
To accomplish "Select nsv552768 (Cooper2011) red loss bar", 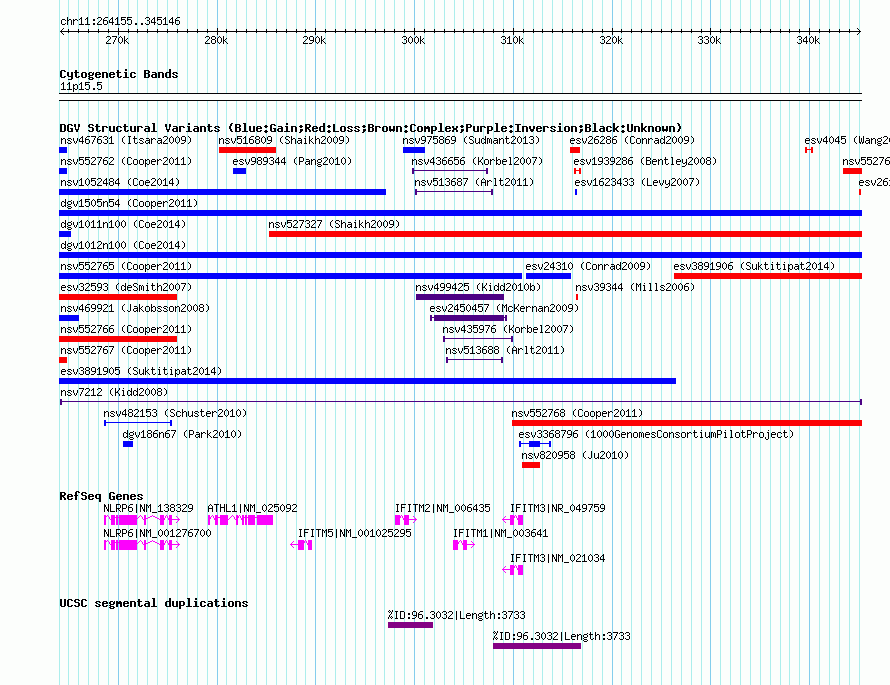I will (687, 423).
